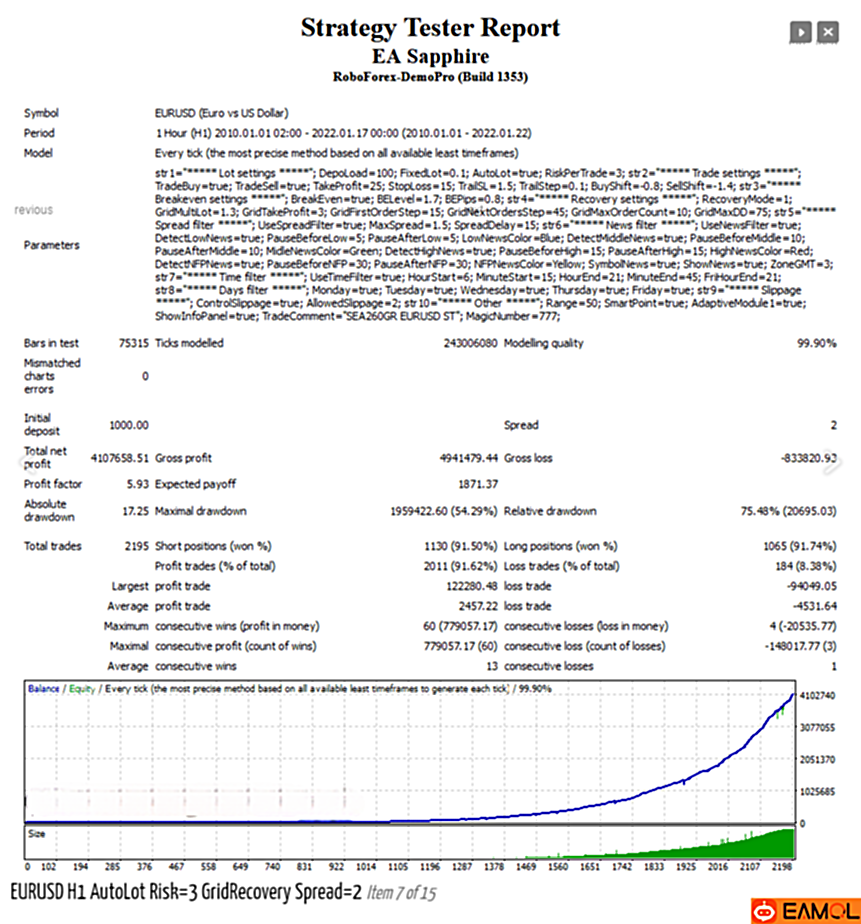The width and height of the screenshot is (861, 924).
Task: Click Profit factor value 5.93
Action: (137, 484)
